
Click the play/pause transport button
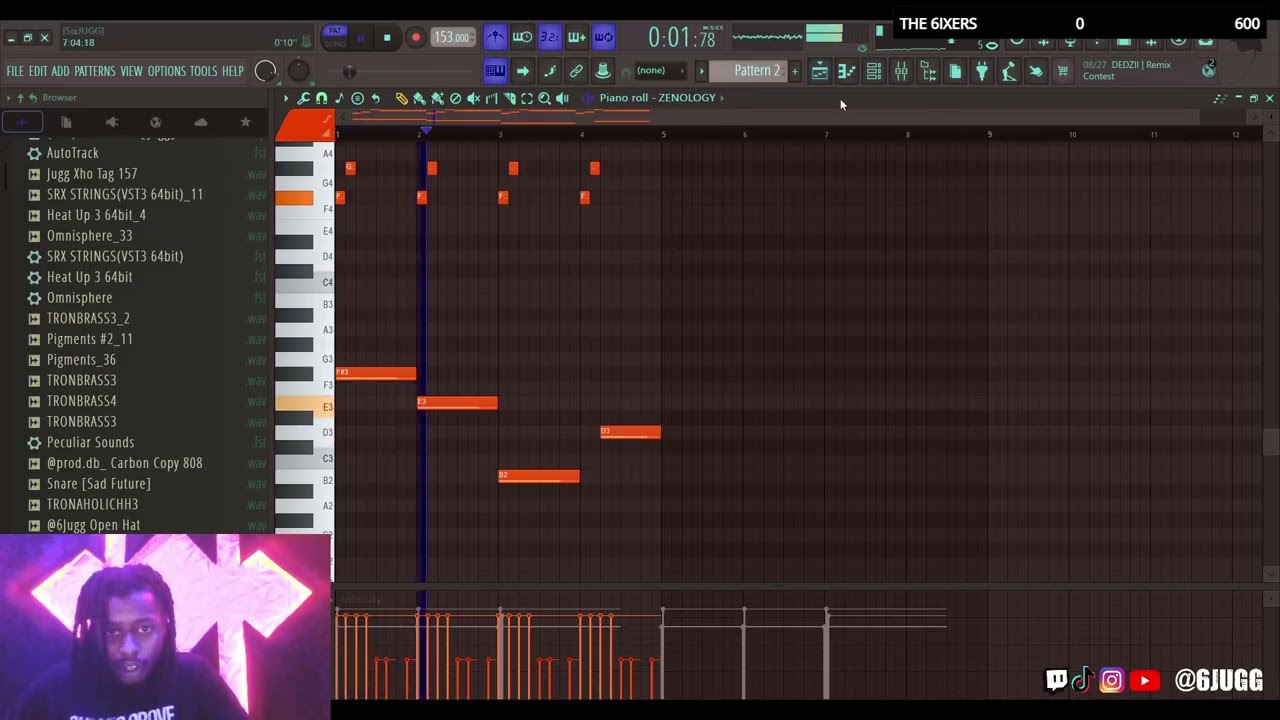361,38
